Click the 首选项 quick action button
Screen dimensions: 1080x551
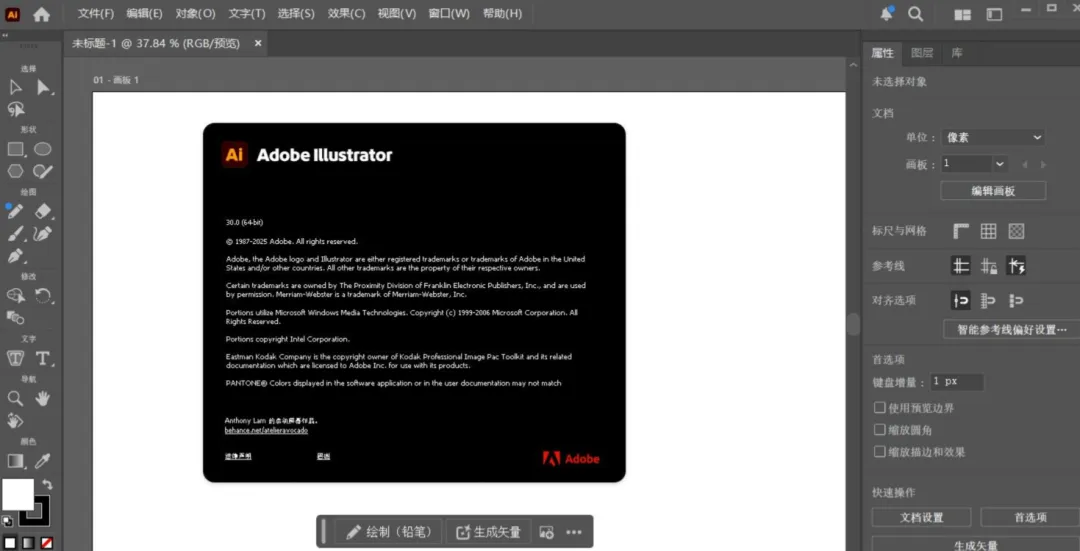(1030, 517)
